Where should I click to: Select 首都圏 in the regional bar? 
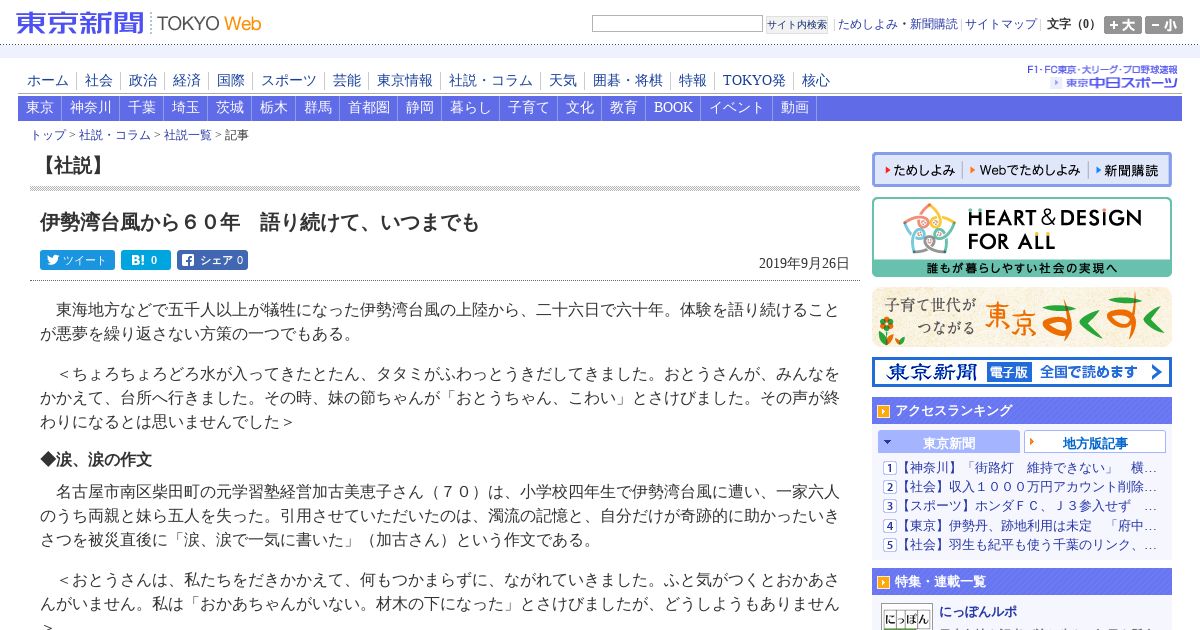tap(369, 108)
